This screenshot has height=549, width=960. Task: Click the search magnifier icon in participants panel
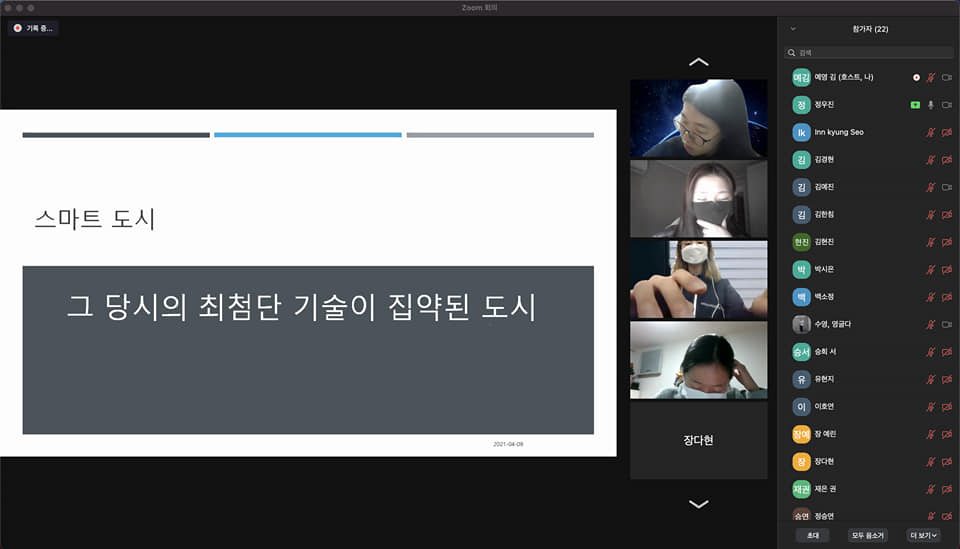tap(792, 53)
